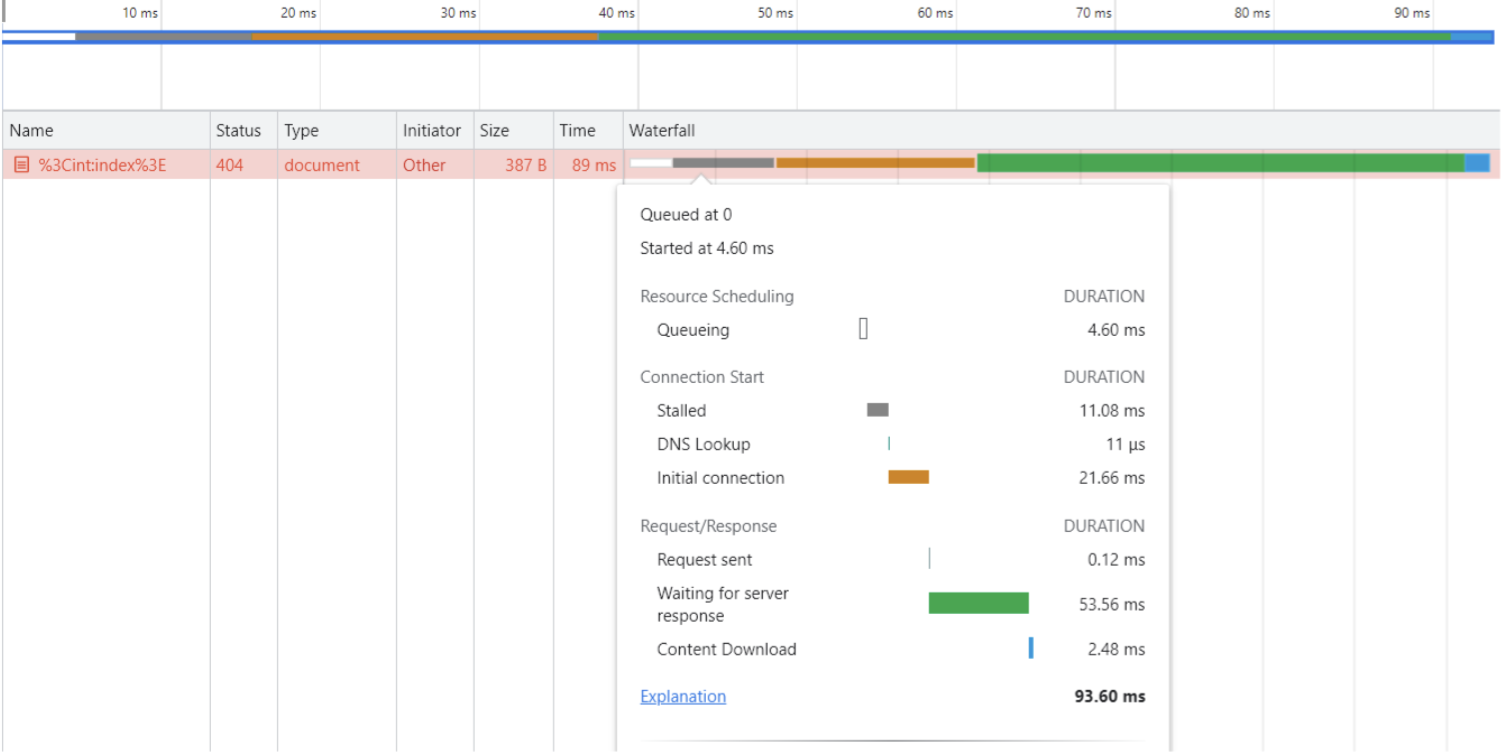Click the orange Initial connection bar
The image size is (1502, 754).
pos(908,477)
